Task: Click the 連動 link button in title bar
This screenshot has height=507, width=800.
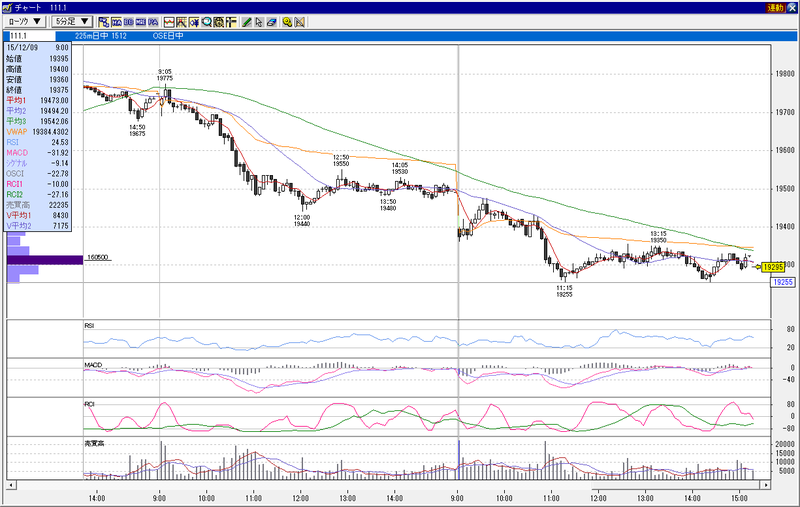Action: click(x=775, y=8)
